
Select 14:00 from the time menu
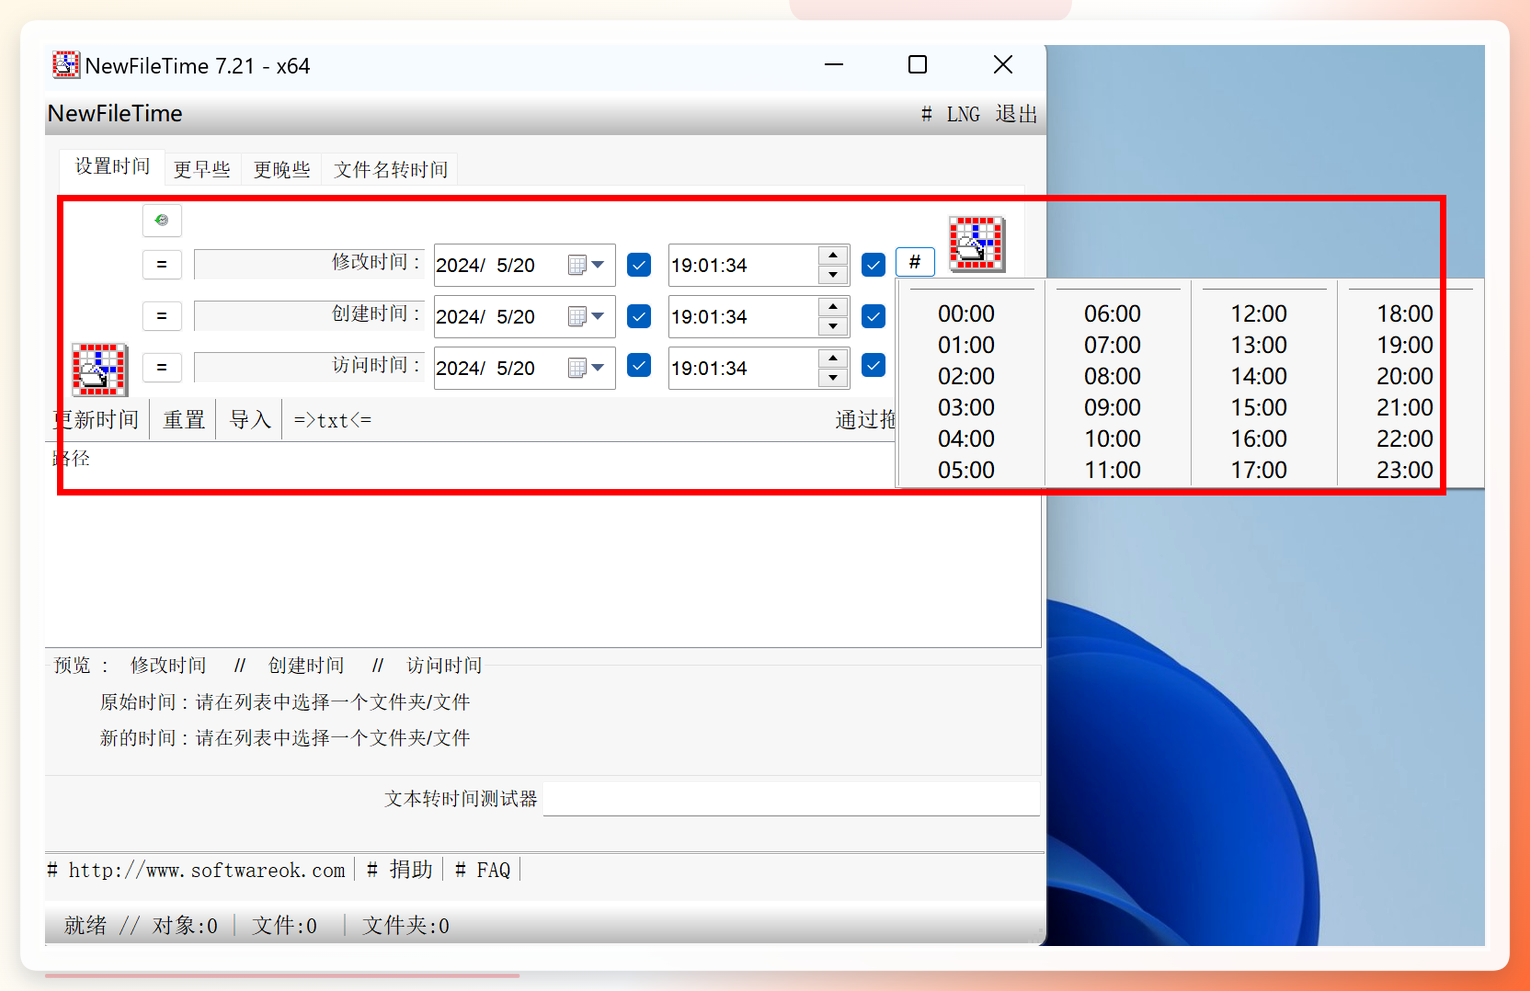point(1258,377)
